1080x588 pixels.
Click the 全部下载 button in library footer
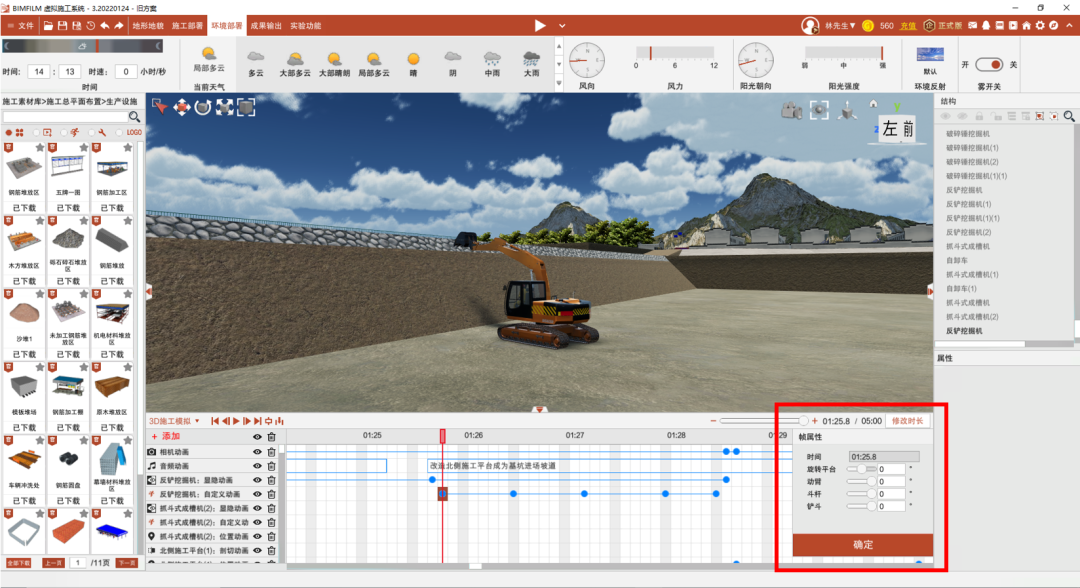pos(19,563)
